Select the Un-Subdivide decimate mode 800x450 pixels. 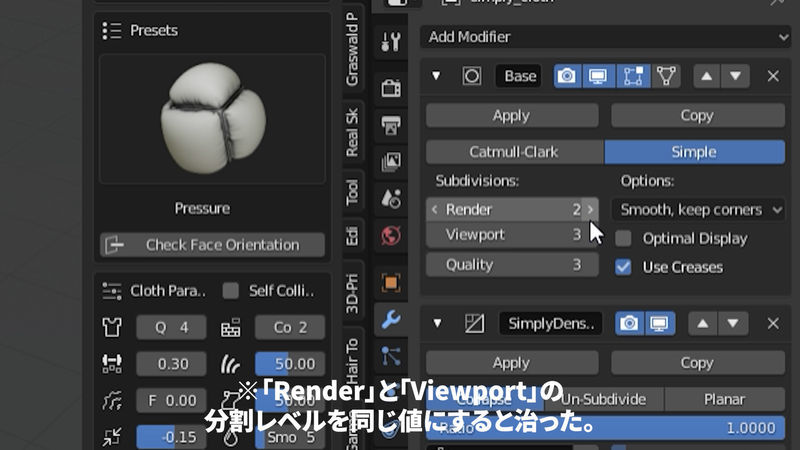[603, 399]
